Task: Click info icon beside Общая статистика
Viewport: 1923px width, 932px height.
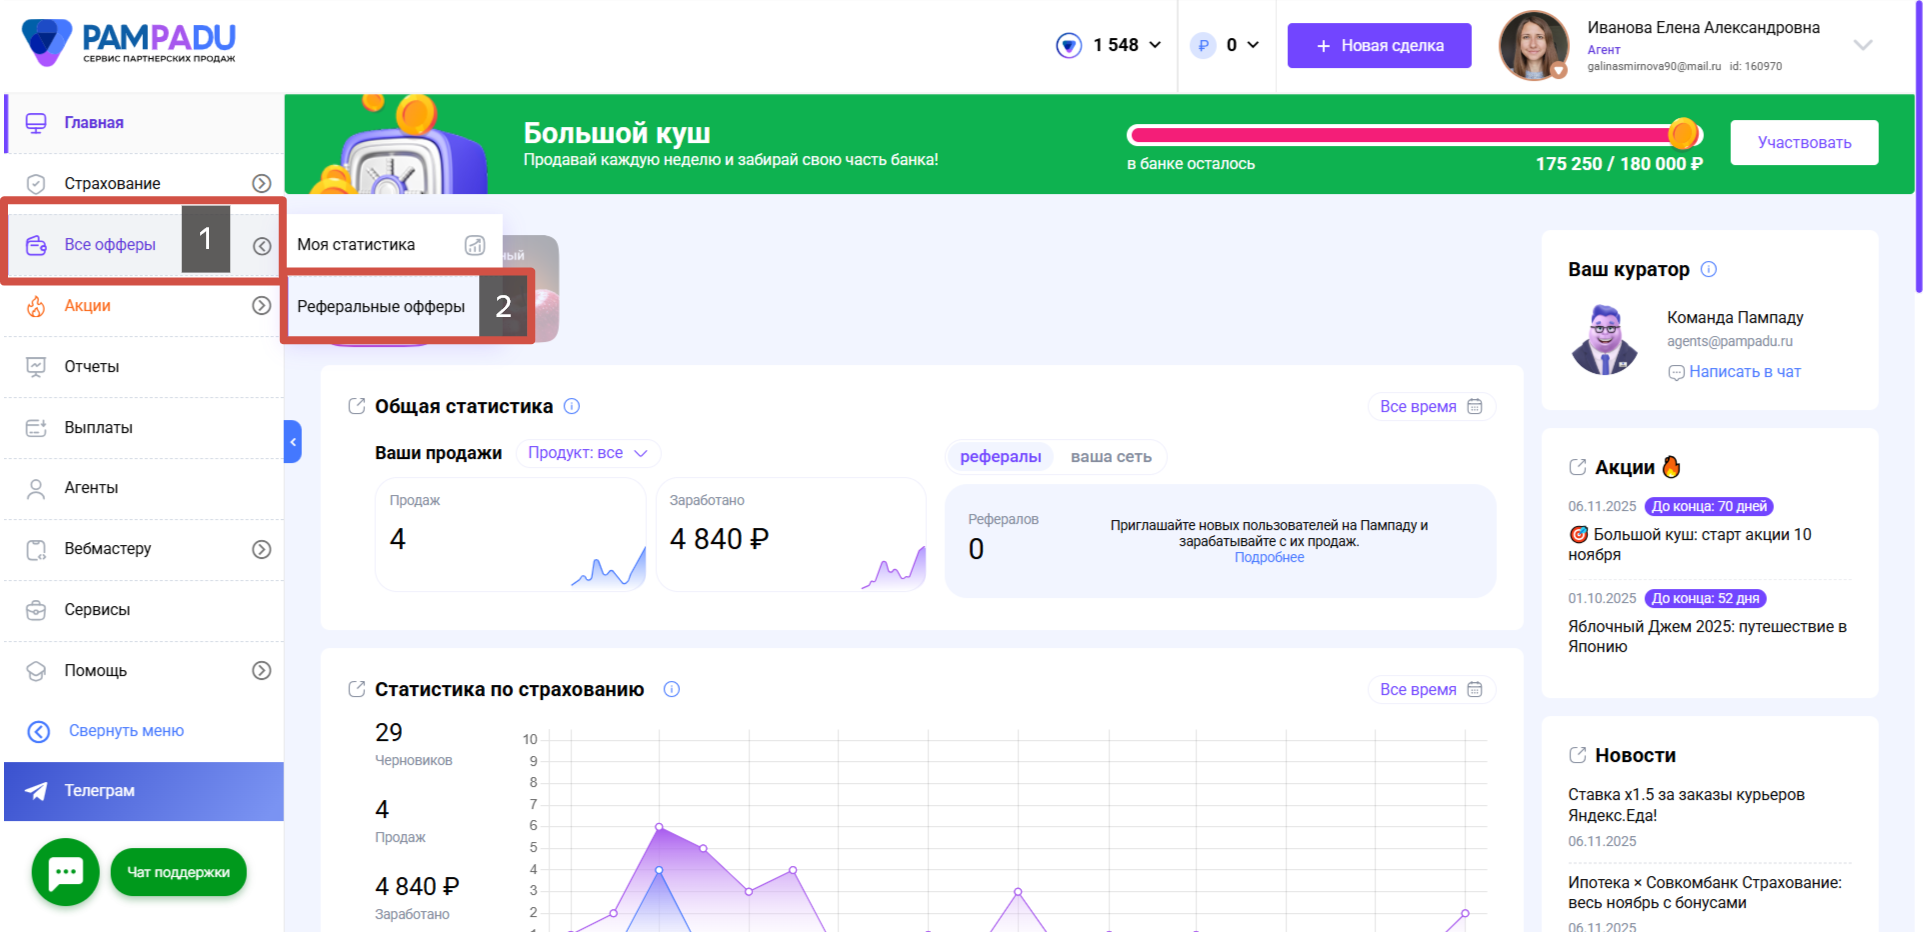Action: [572, 406]
